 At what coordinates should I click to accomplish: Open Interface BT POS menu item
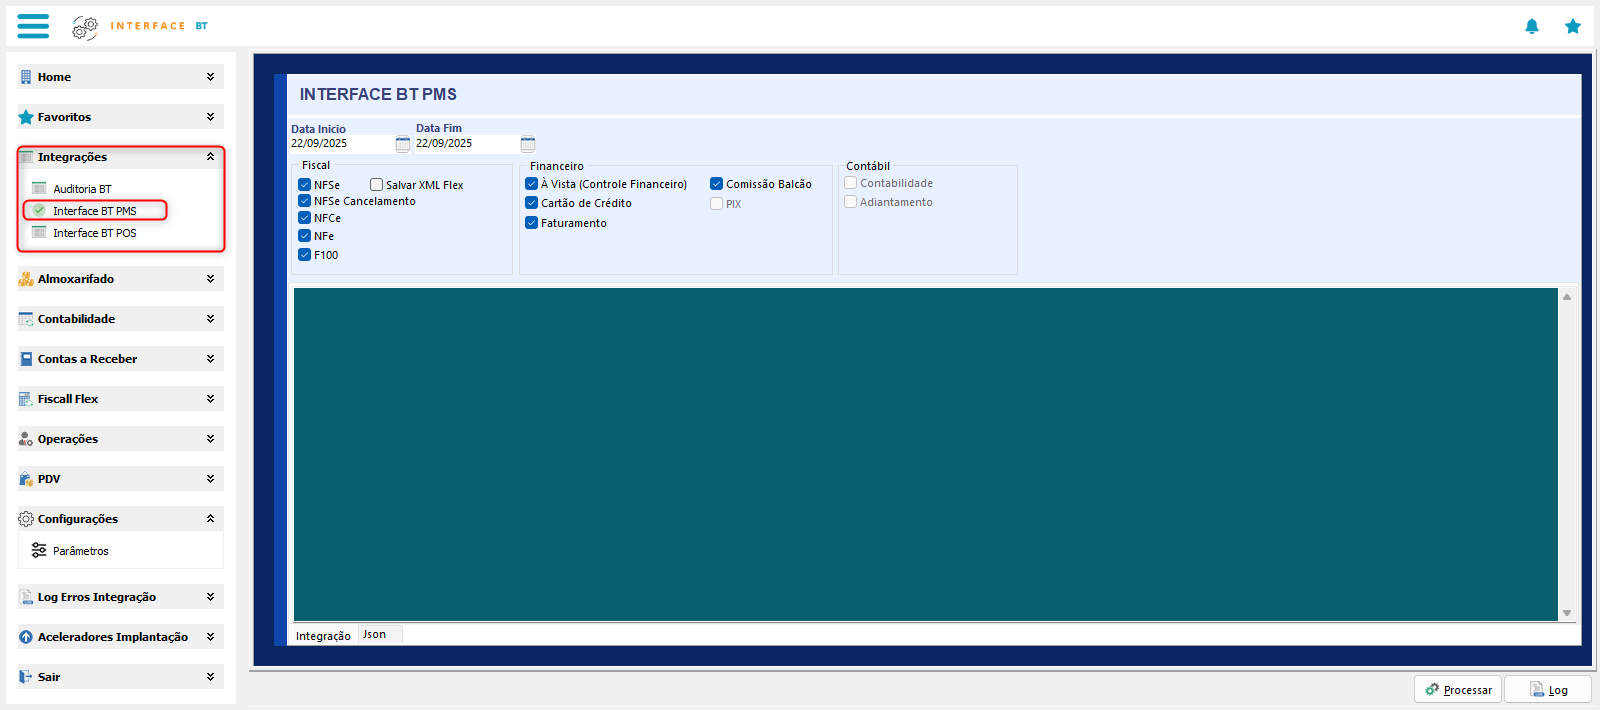click(95, 233)
